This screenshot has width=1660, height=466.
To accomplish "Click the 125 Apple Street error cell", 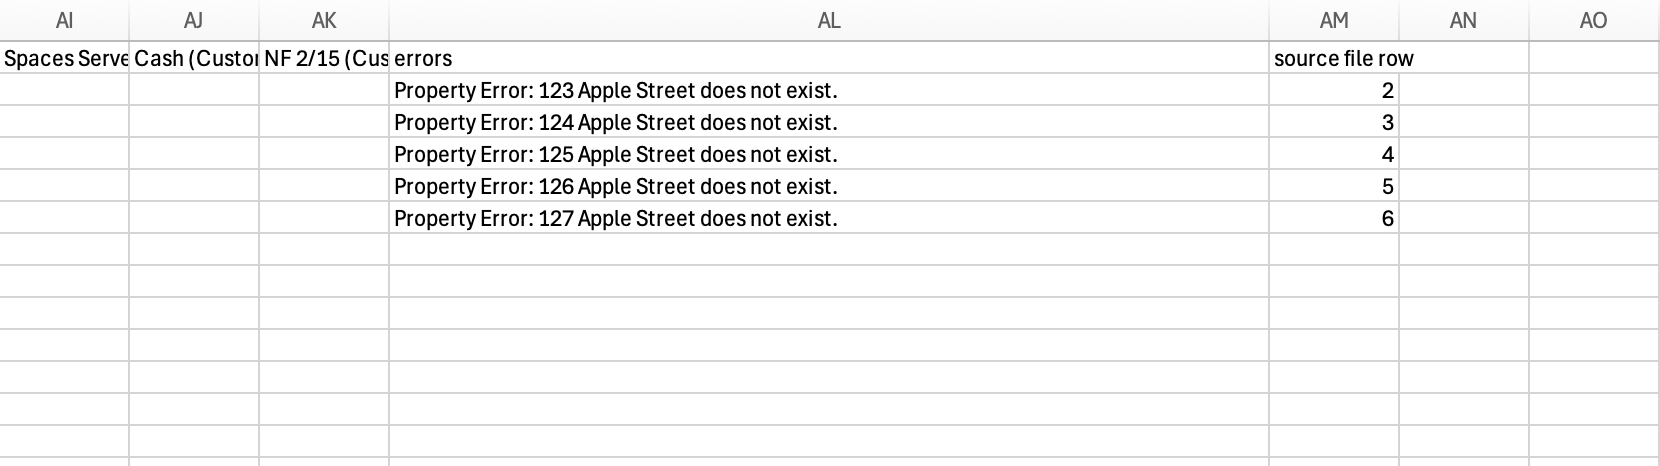I will point(829,154).
